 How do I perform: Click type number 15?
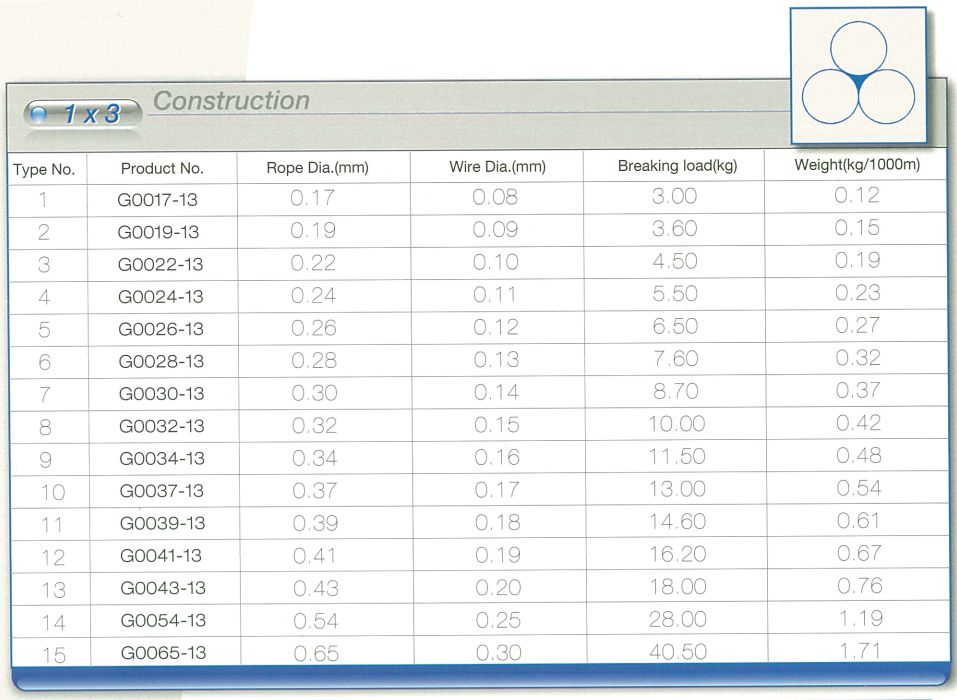[54, 655]
